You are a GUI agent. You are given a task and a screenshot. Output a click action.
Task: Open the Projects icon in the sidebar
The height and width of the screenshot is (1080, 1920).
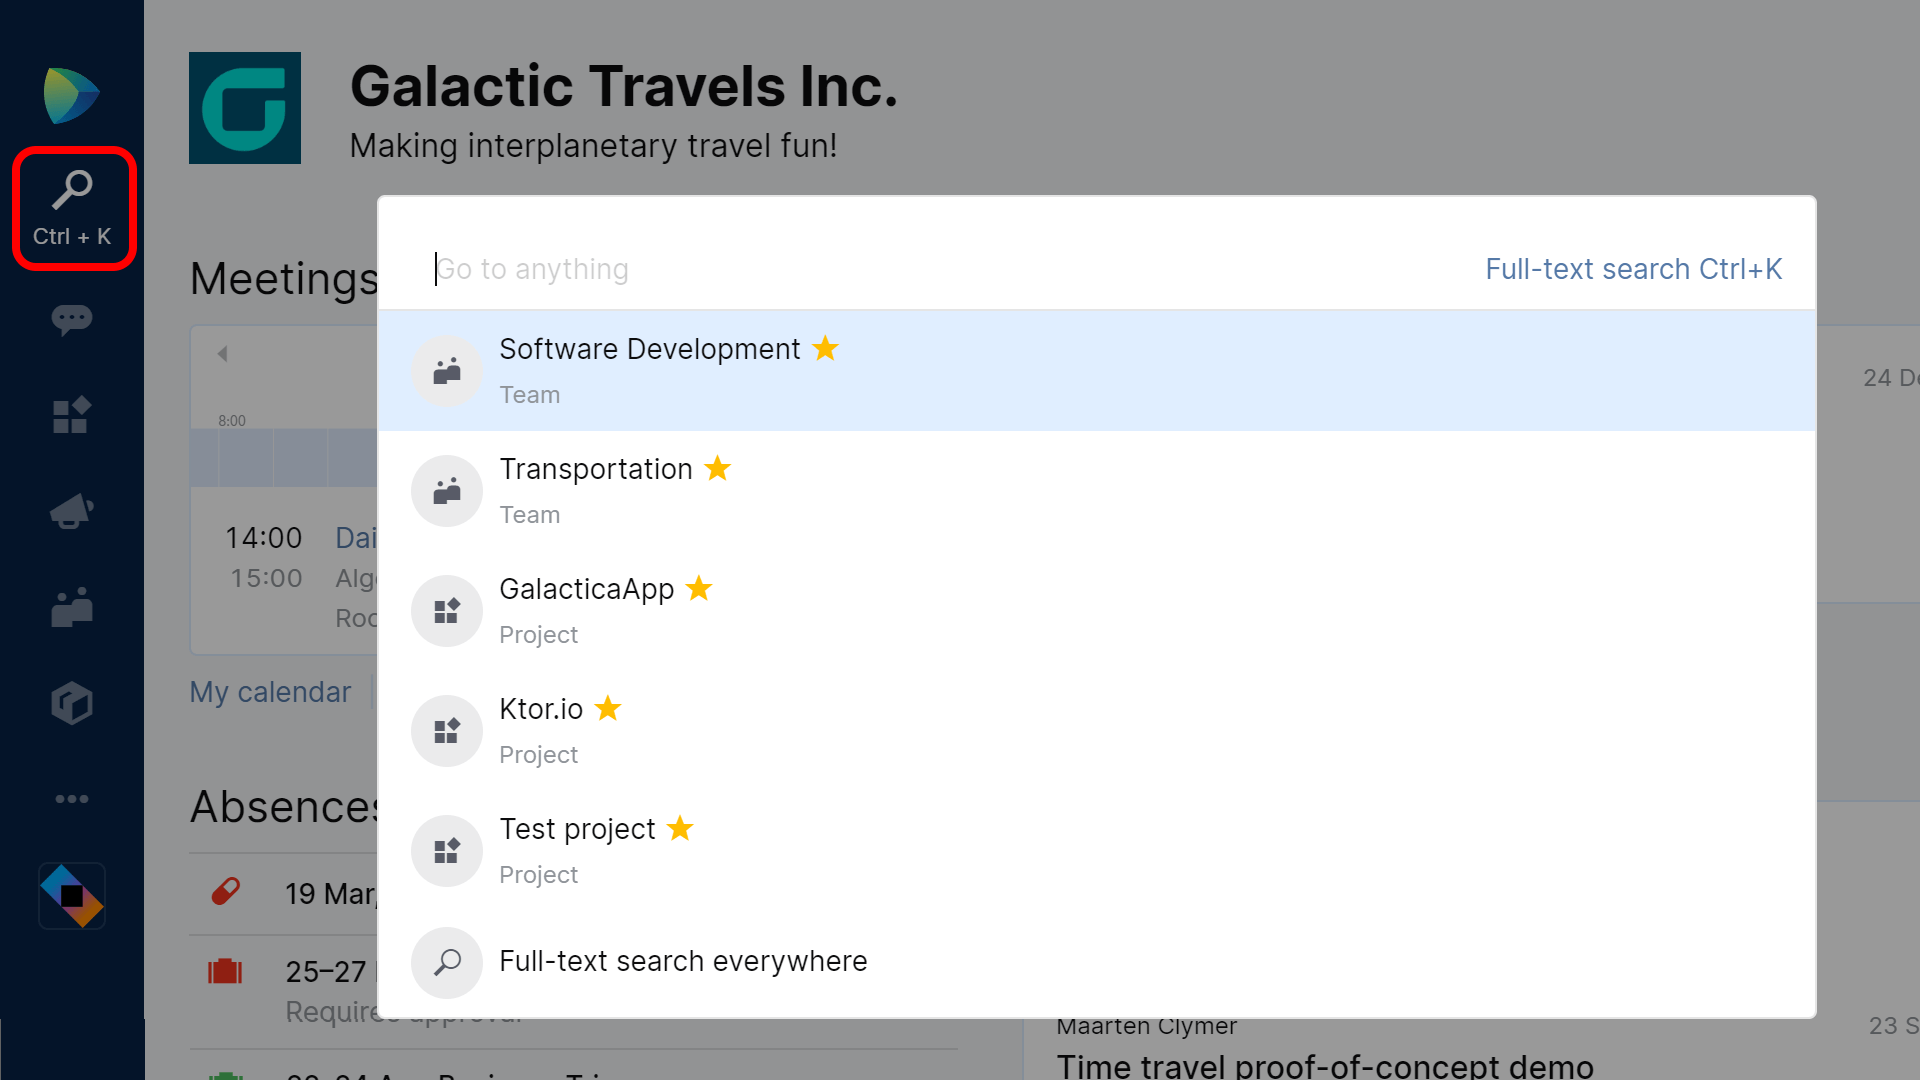click(72, 415)
